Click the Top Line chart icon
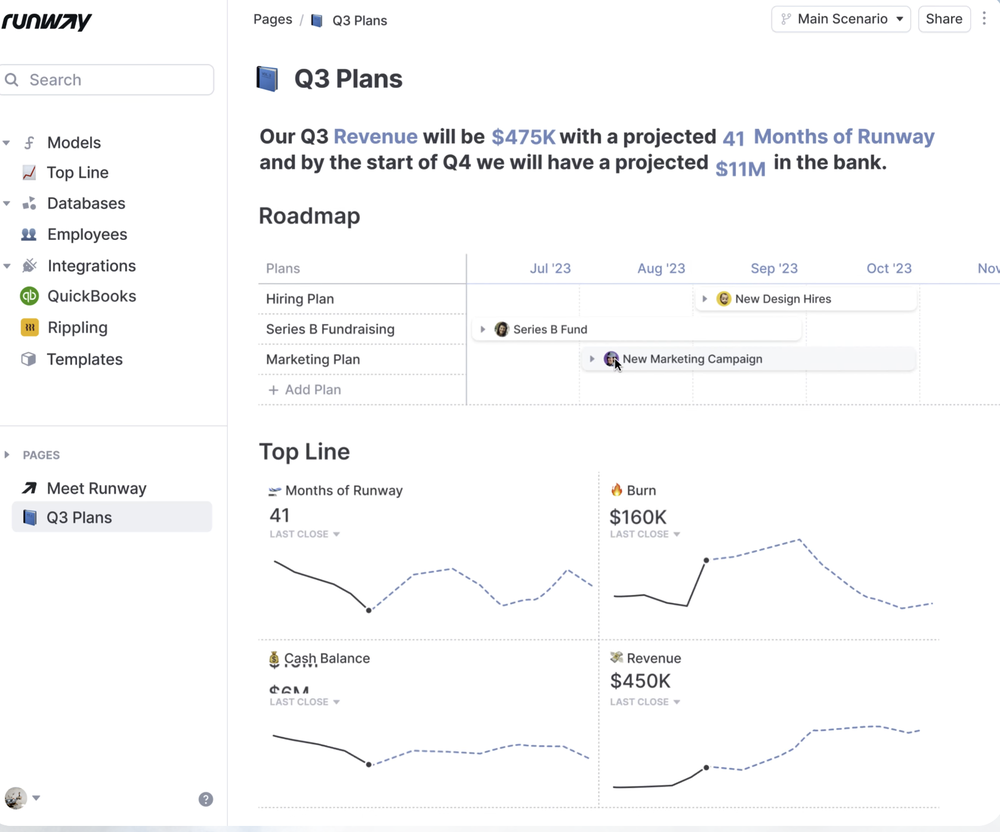Image resolution: width=1000 pixels, height=832 pixels. point(29,172)
